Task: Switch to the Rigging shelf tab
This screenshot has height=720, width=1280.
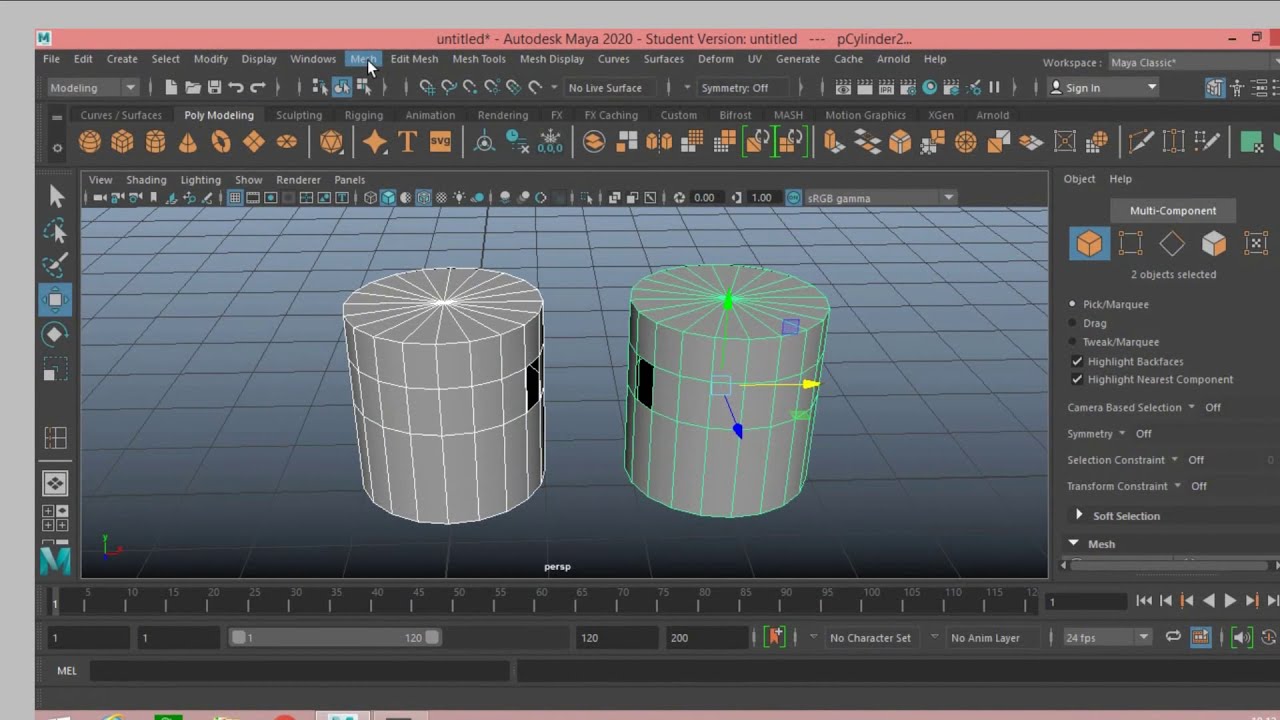Action: coord(364,115)
